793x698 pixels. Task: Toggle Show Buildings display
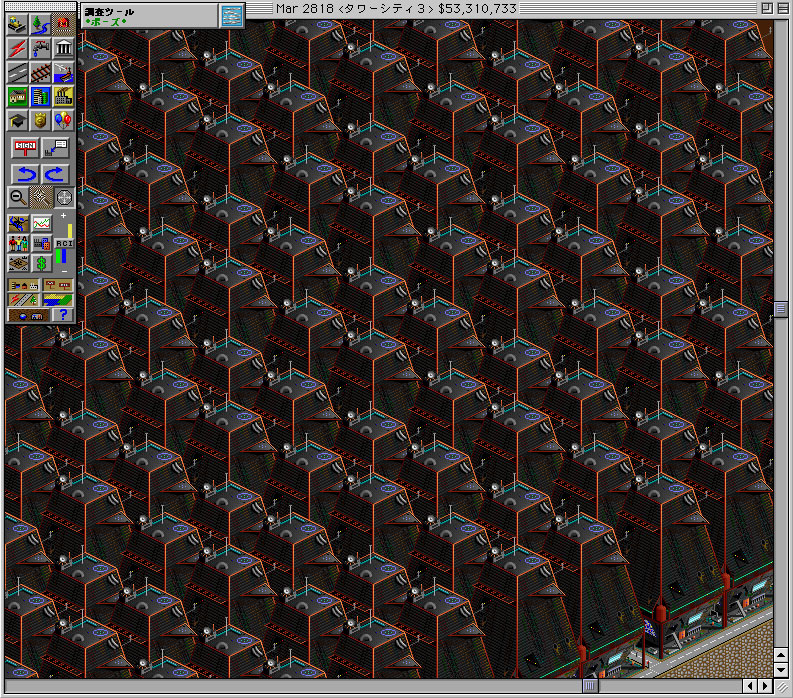[23, 286]
